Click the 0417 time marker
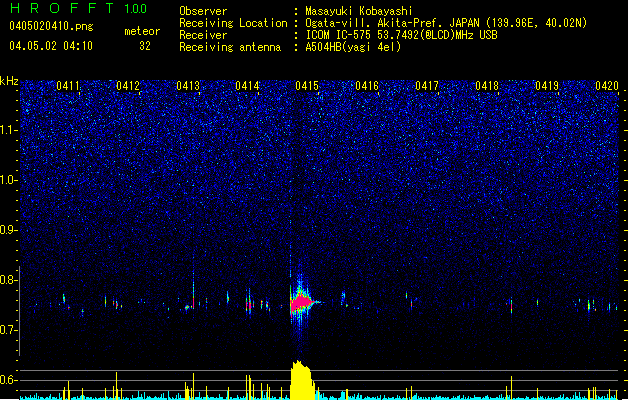629x400 pixels. point(427,86)
